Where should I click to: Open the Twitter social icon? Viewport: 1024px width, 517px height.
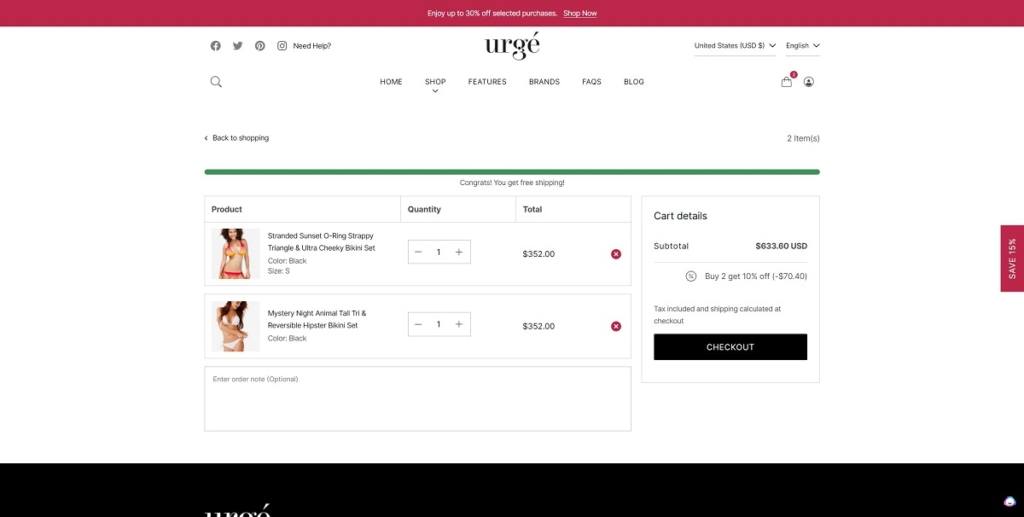(x=238, y=46)
